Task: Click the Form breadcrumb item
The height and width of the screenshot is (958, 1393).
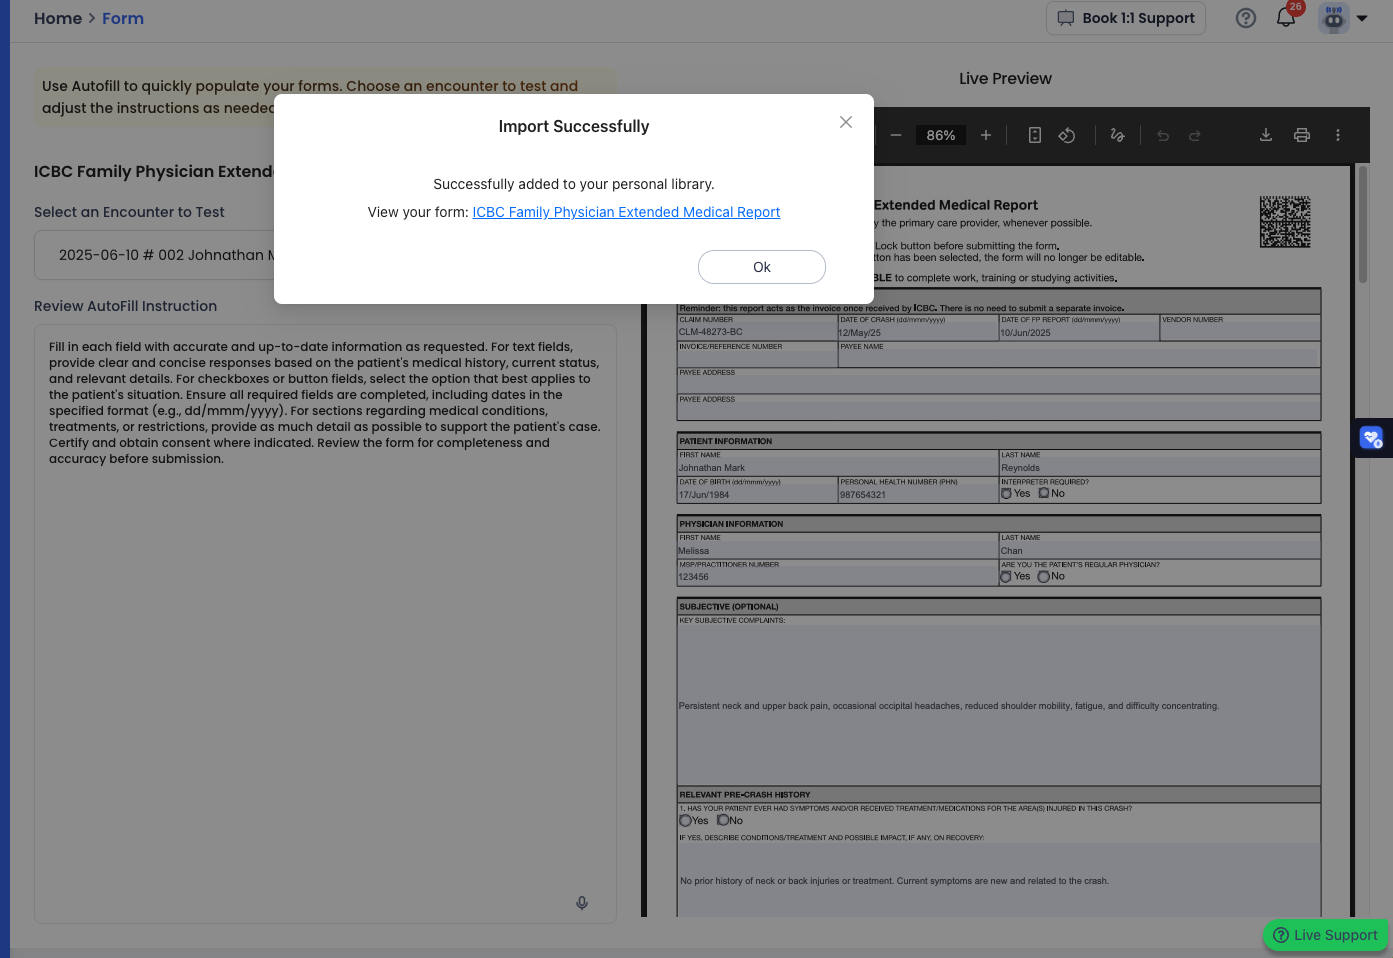Action: pyautogui.click(x=123, y=18)
